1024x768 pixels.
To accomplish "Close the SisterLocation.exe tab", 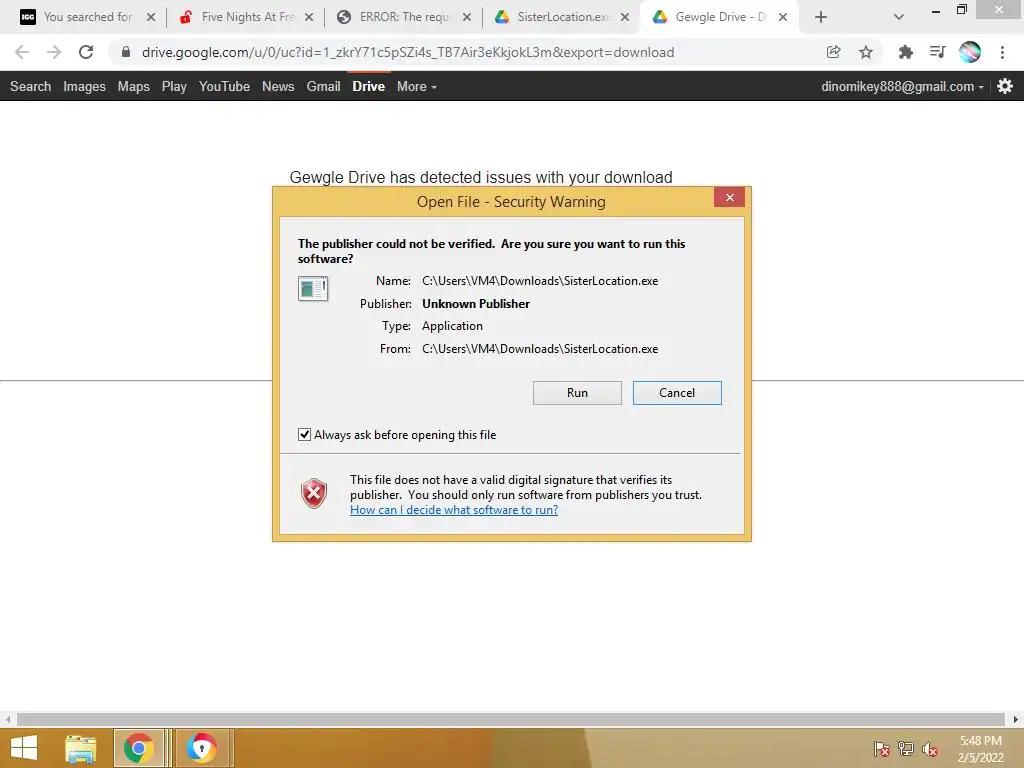I will (x=625, y=17).
